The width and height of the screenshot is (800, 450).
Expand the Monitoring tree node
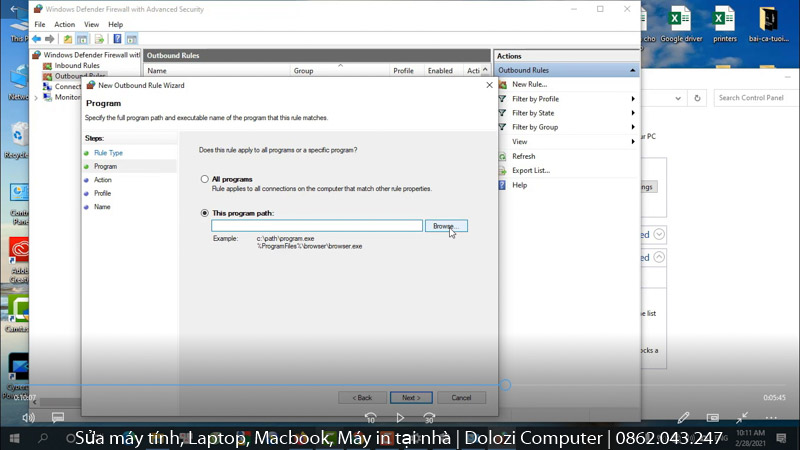(x=37, y=97)
